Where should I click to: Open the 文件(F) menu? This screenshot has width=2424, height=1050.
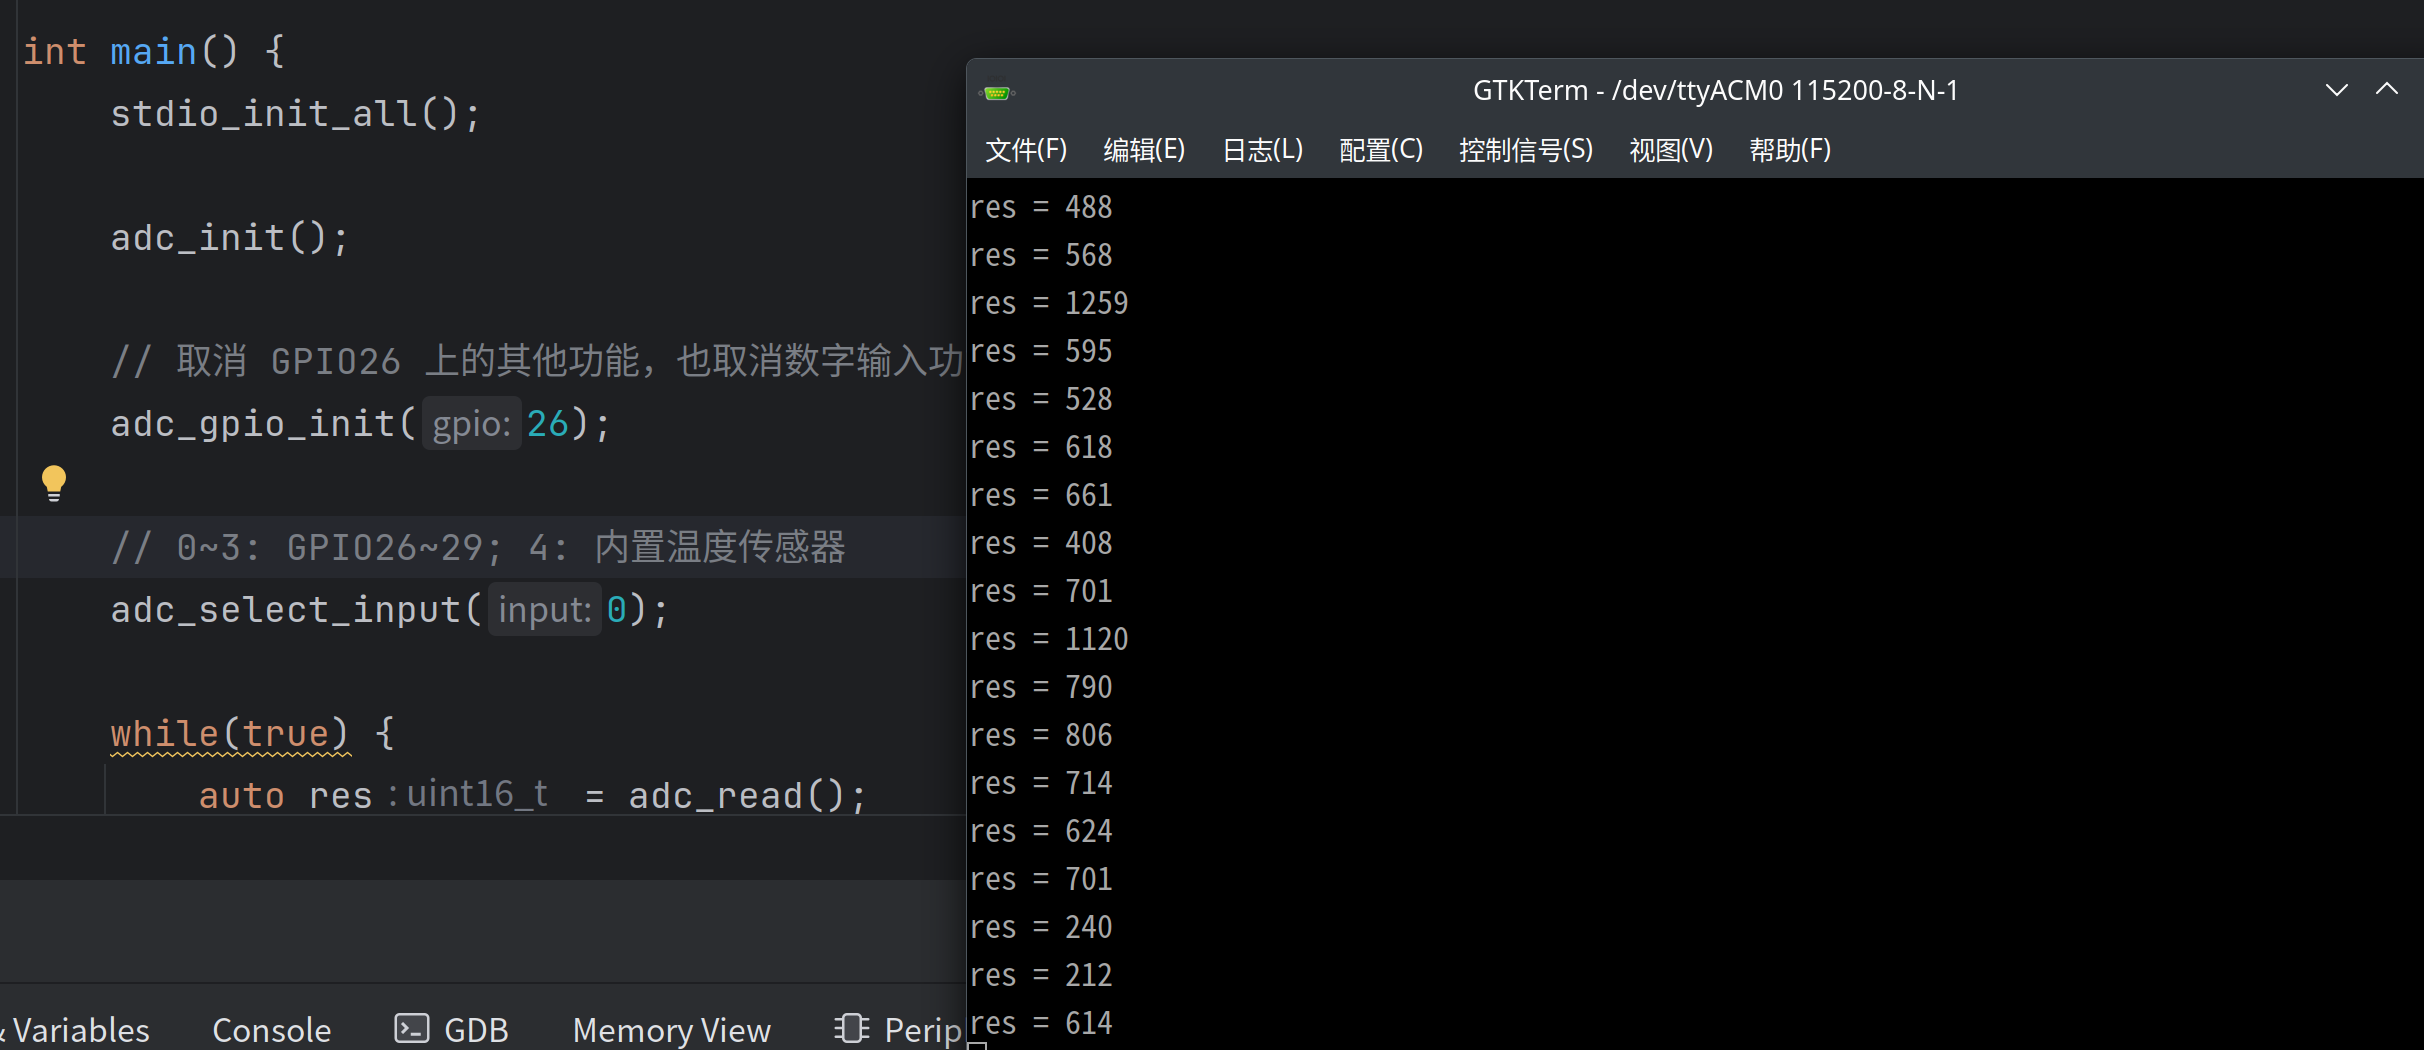(x=1026, y=150)
